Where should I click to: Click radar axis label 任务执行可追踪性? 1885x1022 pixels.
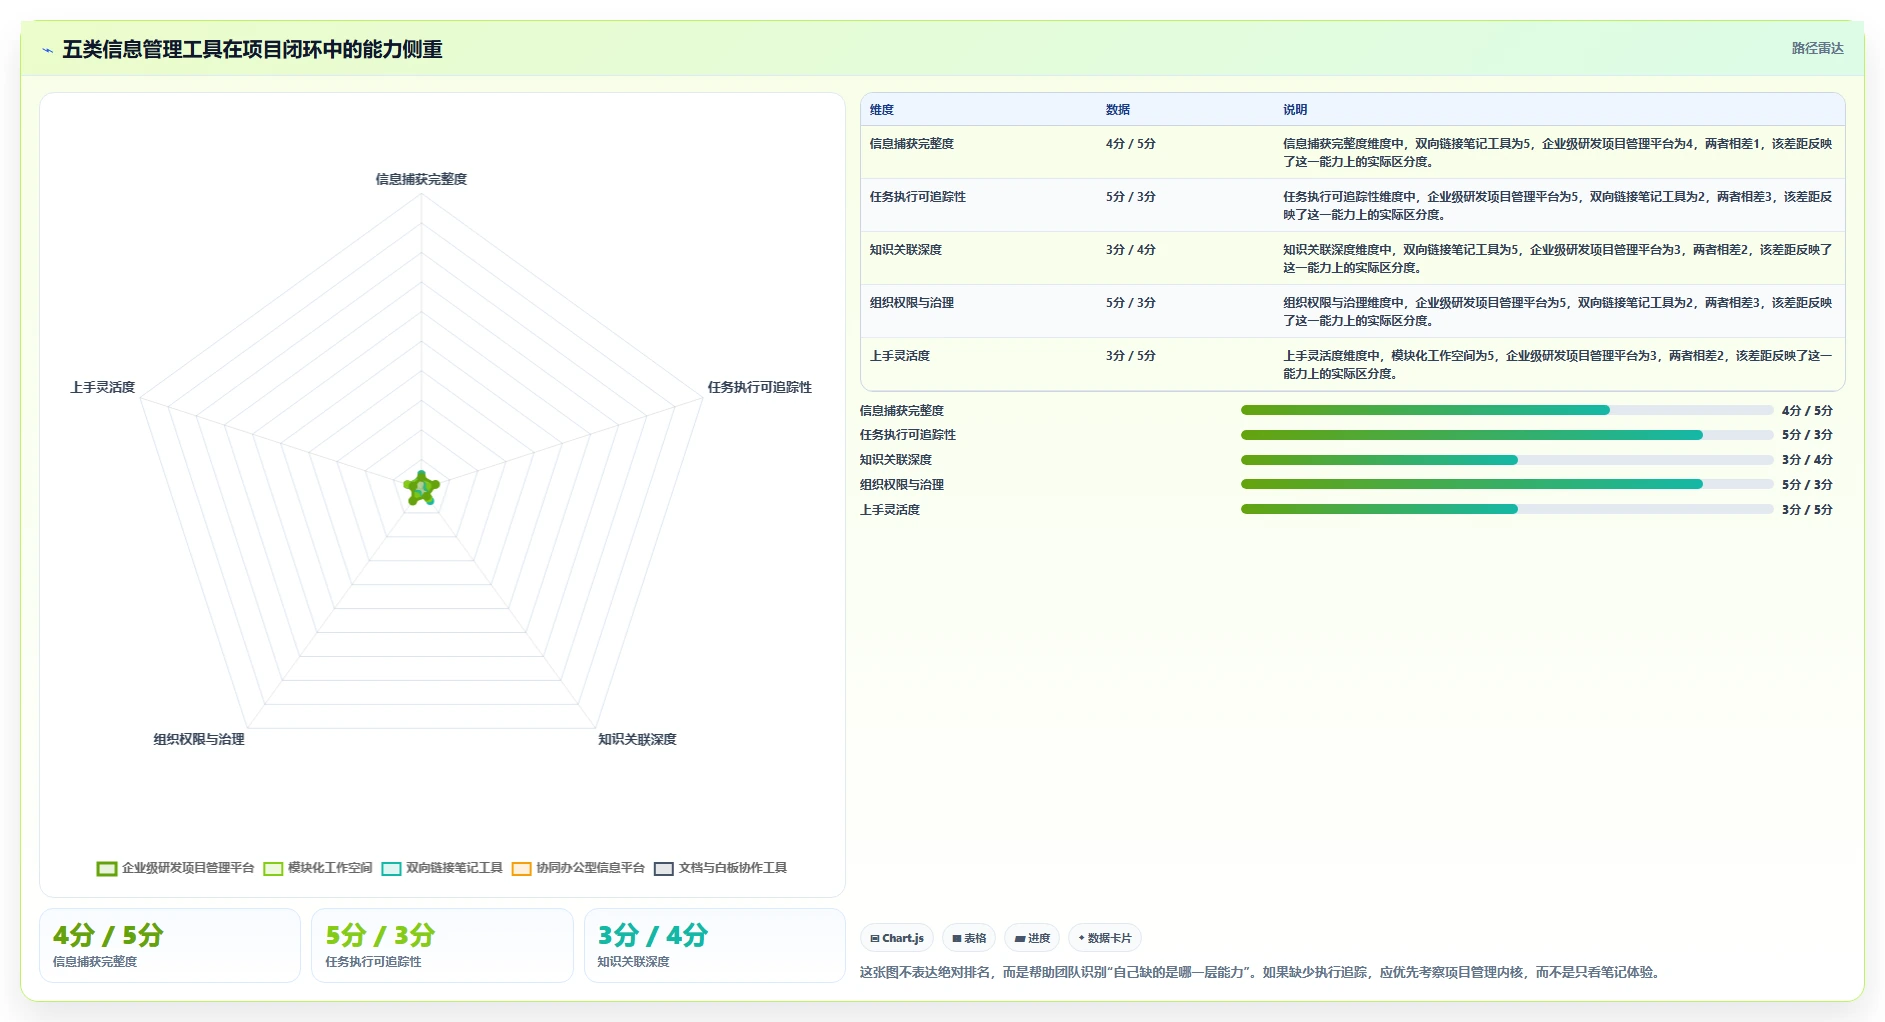click(759, 387)
